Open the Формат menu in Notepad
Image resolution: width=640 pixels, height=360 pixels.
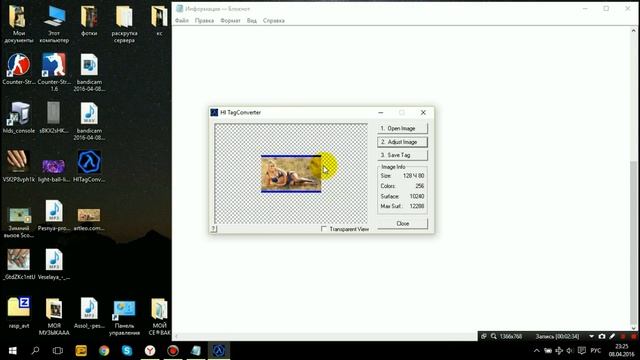pos(230,20)
